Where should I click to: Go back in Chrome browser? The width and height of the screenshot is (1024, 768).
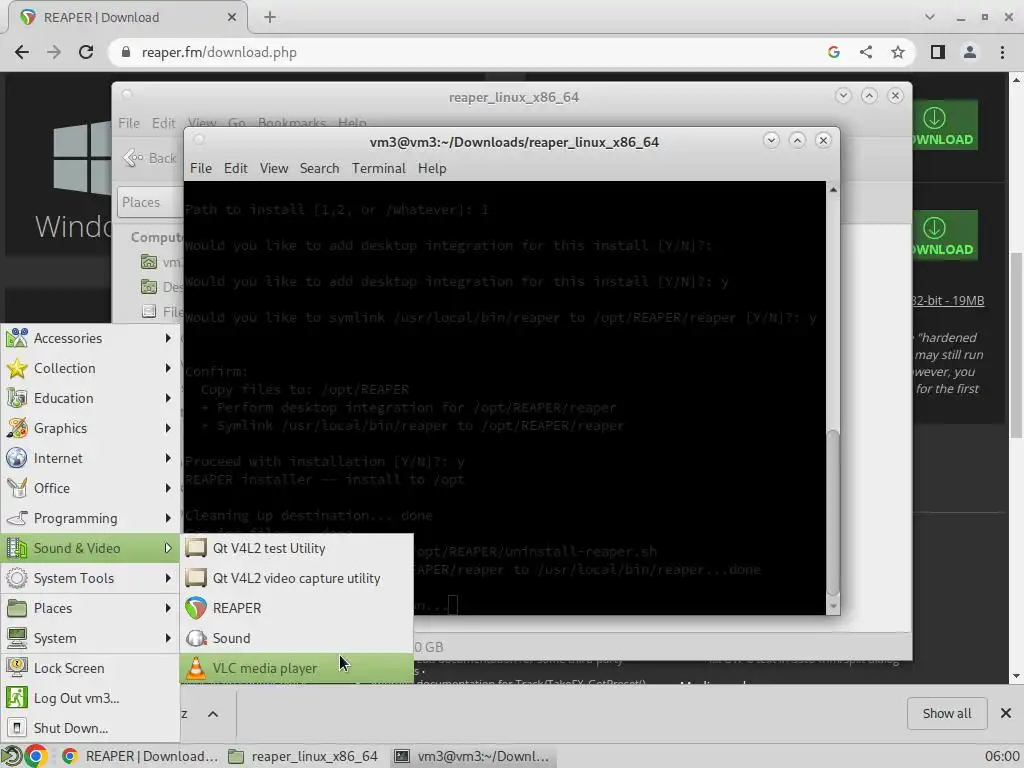(22, 52)
